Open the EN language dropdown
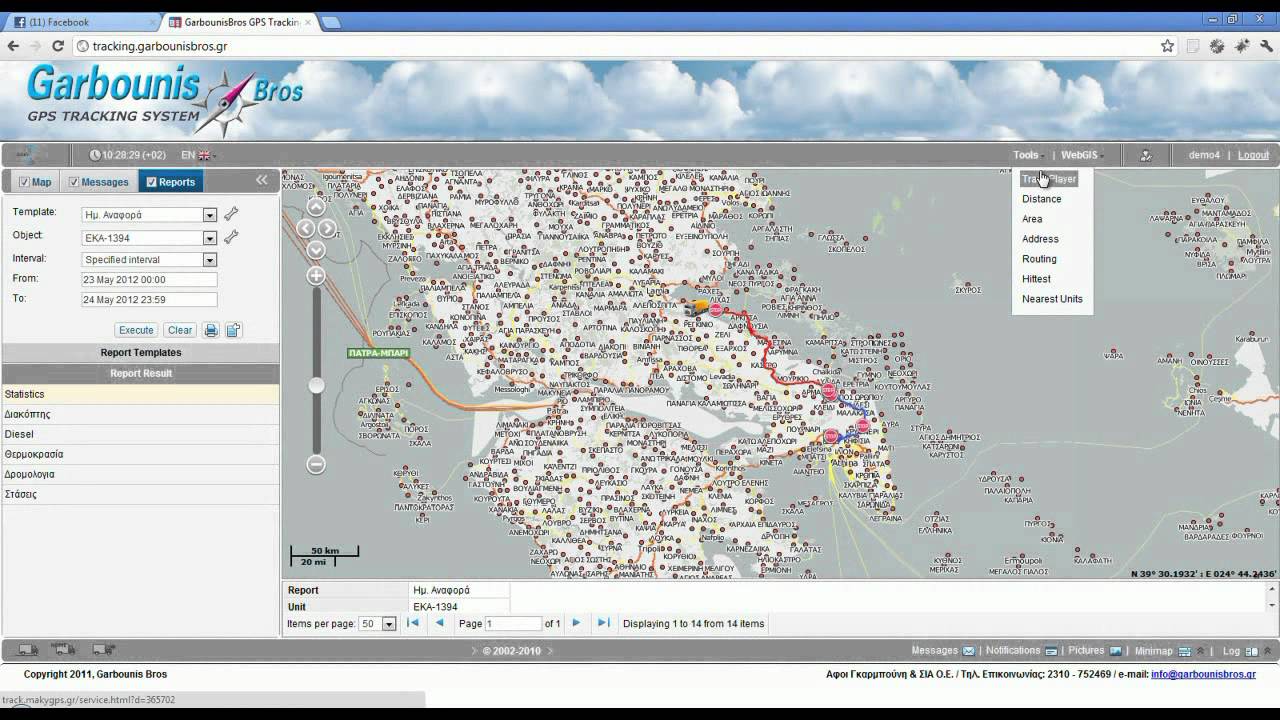Viewport: 1280px width, 720px height. (x=198, y=155)
